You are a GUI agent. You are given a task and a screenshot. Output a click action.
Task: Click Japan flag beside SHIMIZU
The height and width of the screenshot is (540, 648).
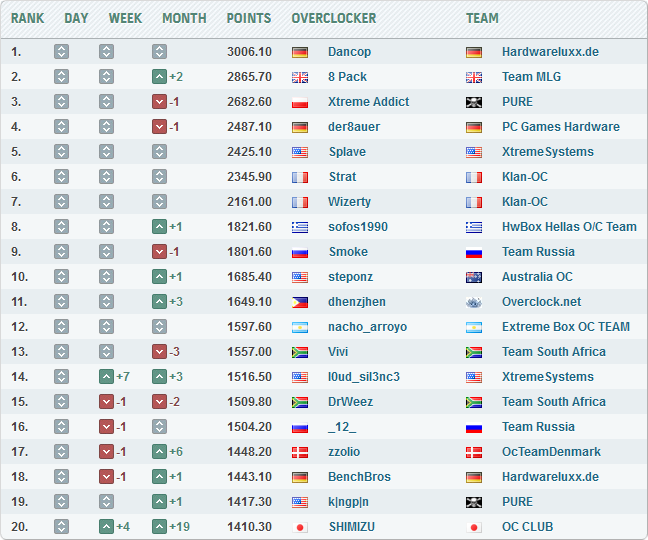[x=300, y=527]
